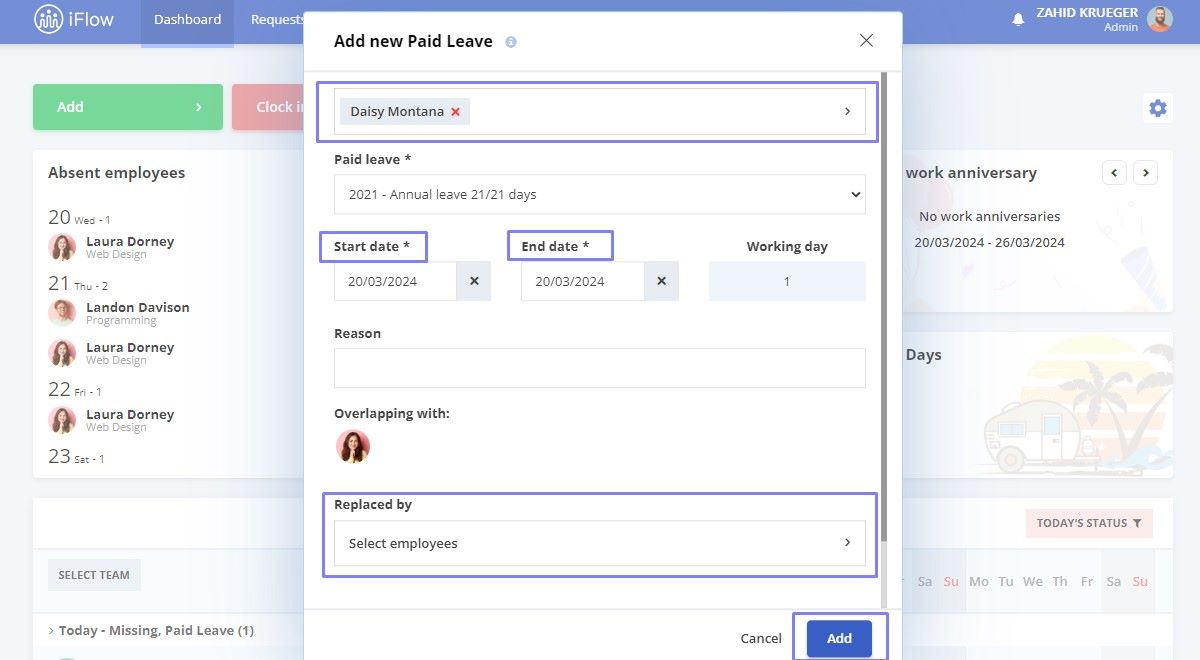Click the overlapping employee avatar

tap(352, 446)
